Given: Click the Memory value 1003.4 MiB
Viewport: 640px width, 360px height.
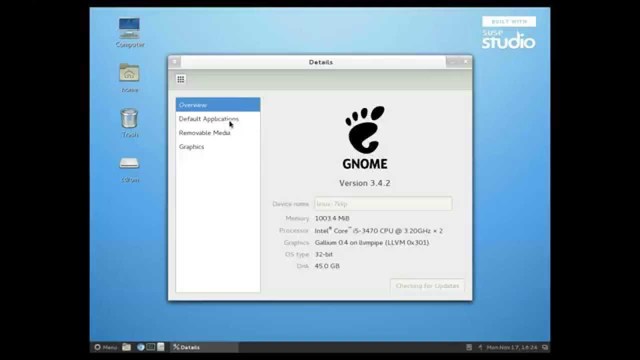Looking at the screenshot, I should coord(332,218).
